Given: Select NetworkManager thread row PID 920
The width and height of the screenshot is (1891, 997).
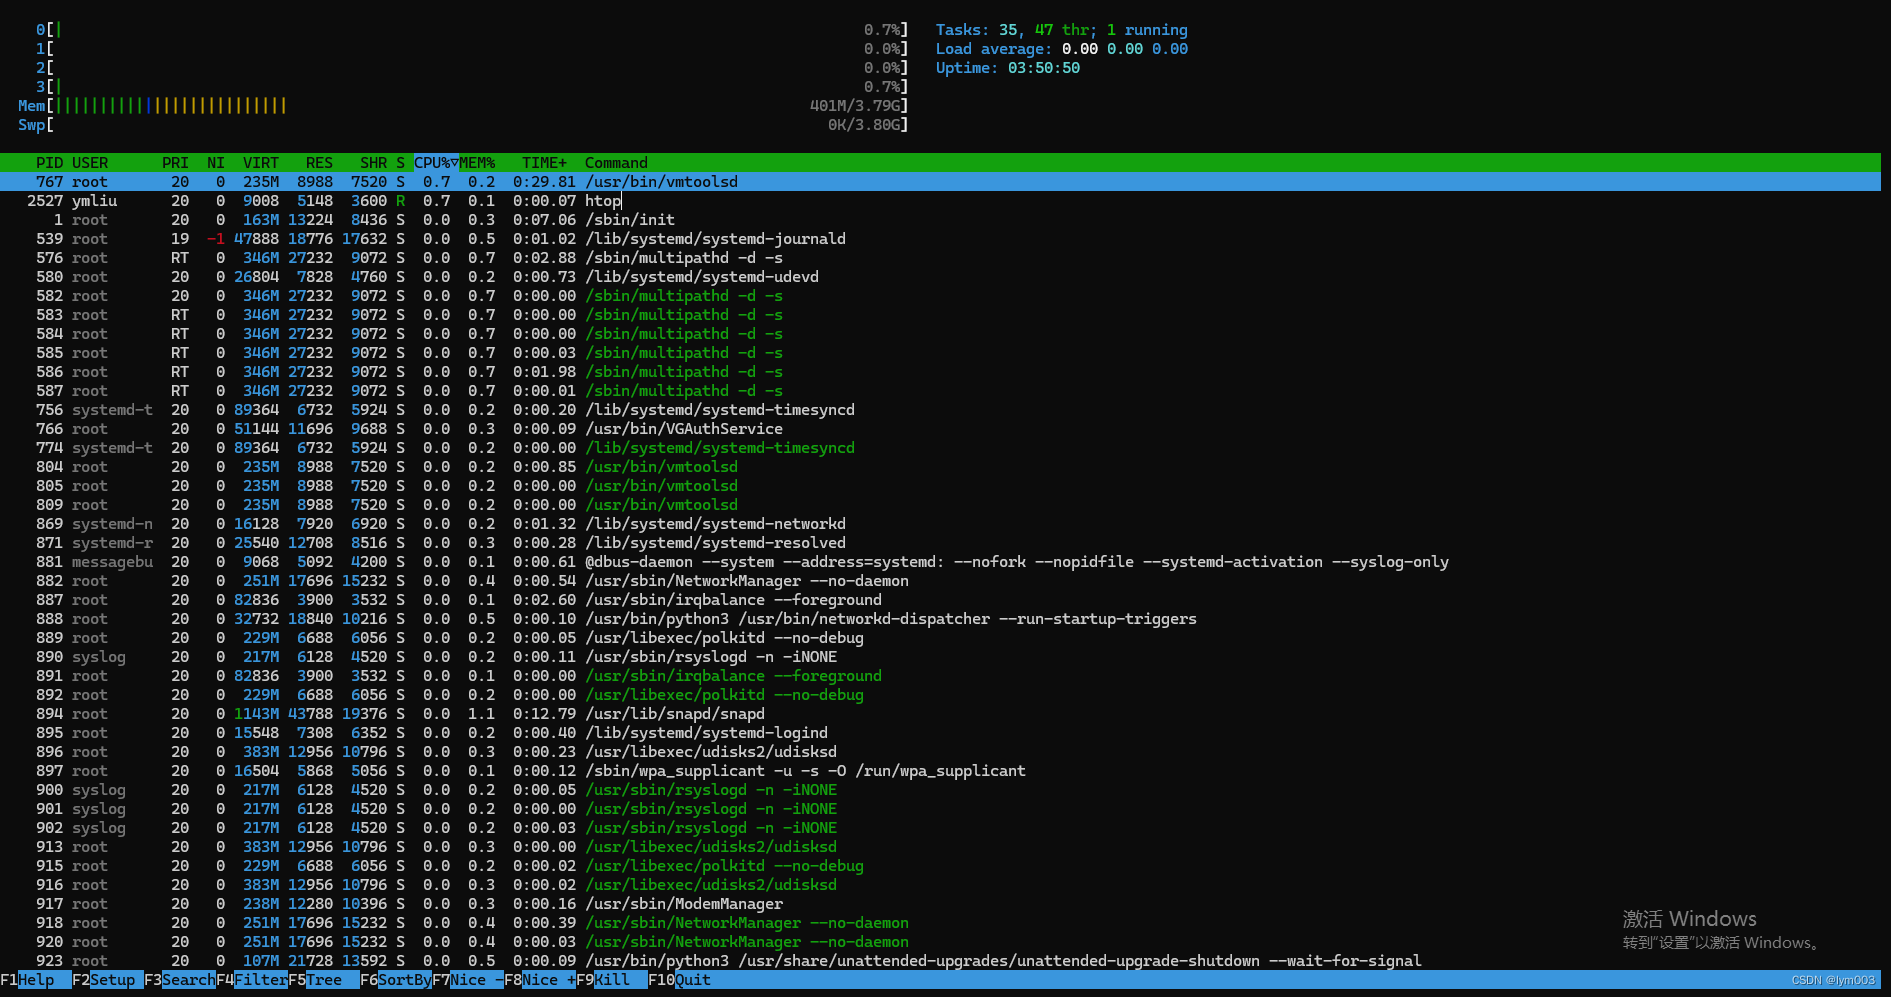Looking at the screenshot, I should 940,942.
